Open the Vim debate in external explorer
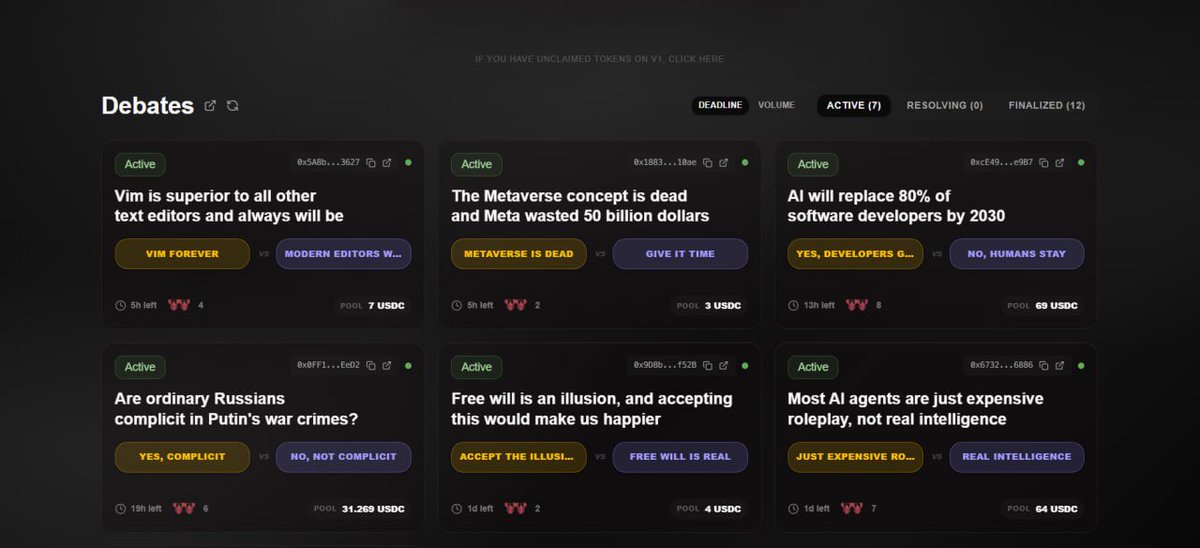The height and width of the screenshot is (548, 1200). 387,162
